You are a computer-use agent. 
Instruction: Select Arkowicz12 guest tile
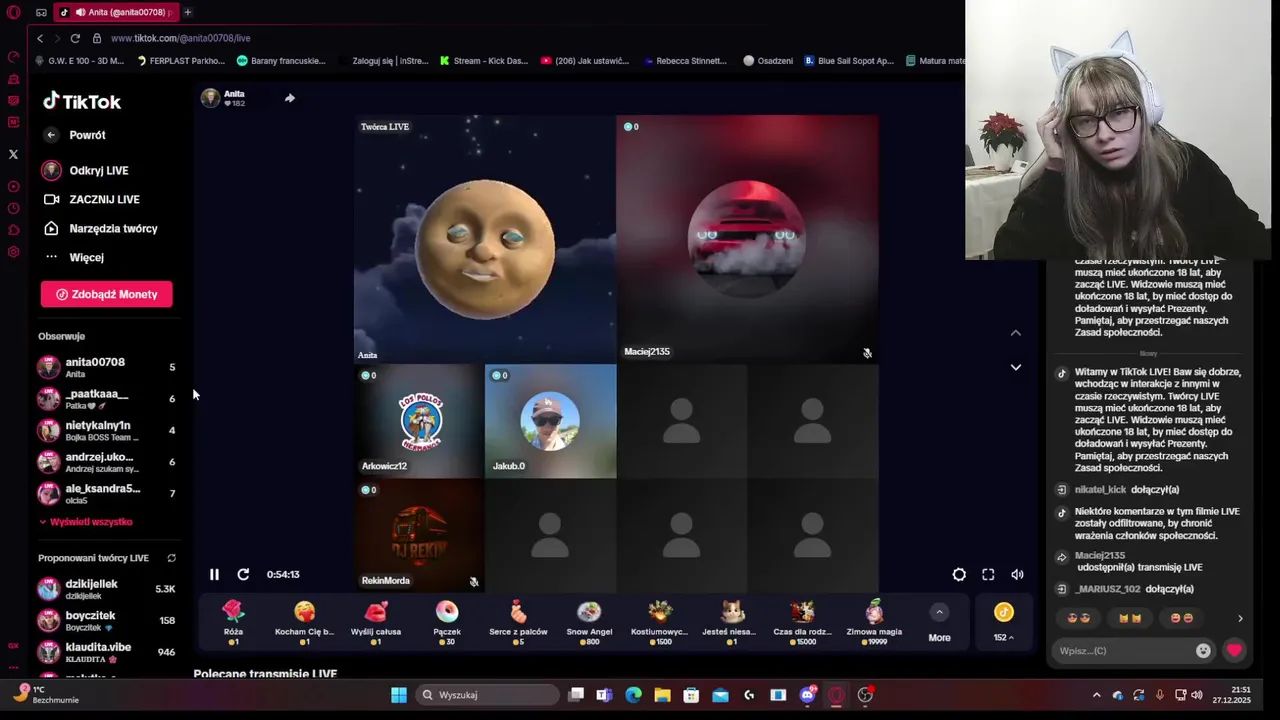[x=419, y=421]
